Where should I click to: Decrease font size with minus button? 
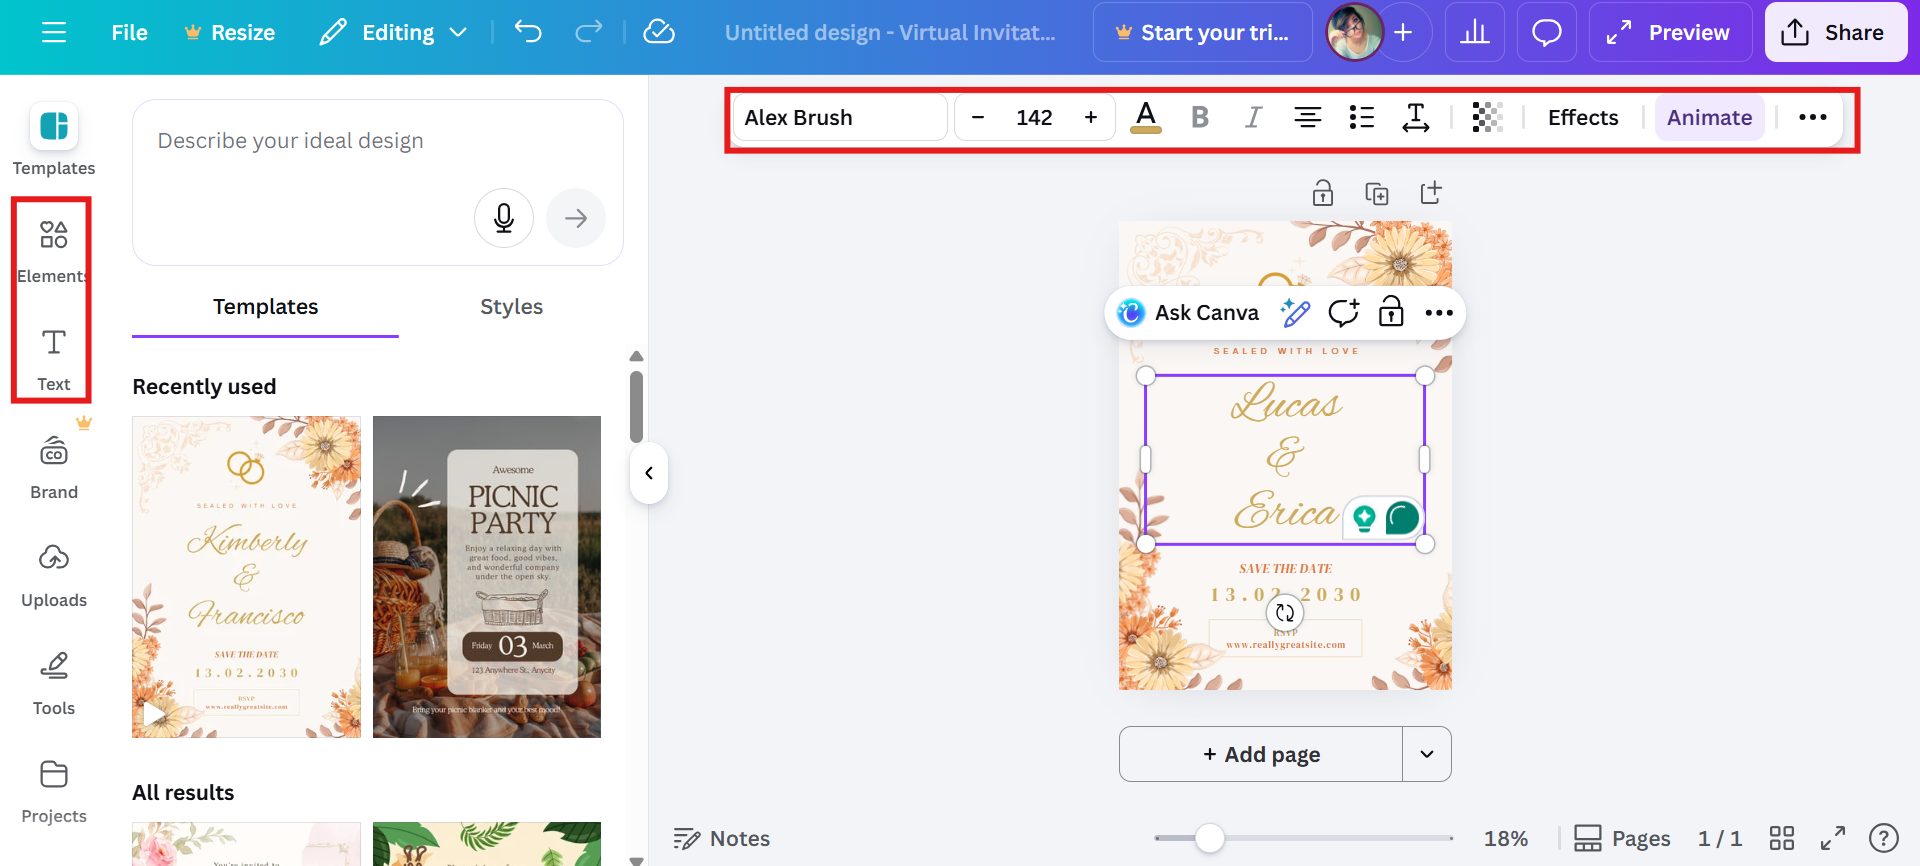pyautogui.click(x=978, y=118)
